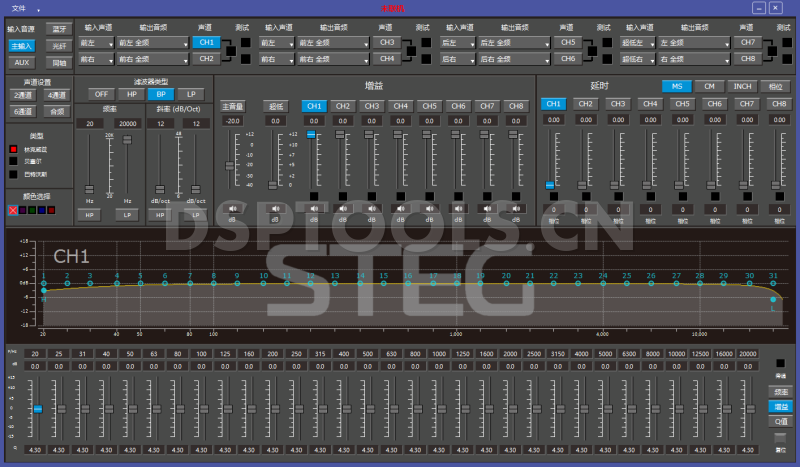This screenshot has height=467, width=800.
Task: Click the 20 Hz EQ band slider handle
Action: (x=38, y=409)
